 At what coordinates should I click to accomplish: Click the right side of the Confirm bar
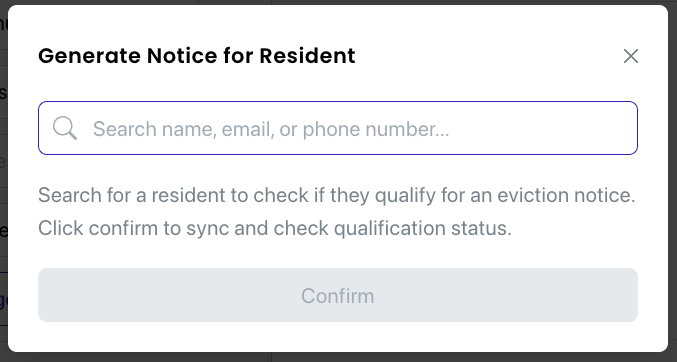pos(561,295)
